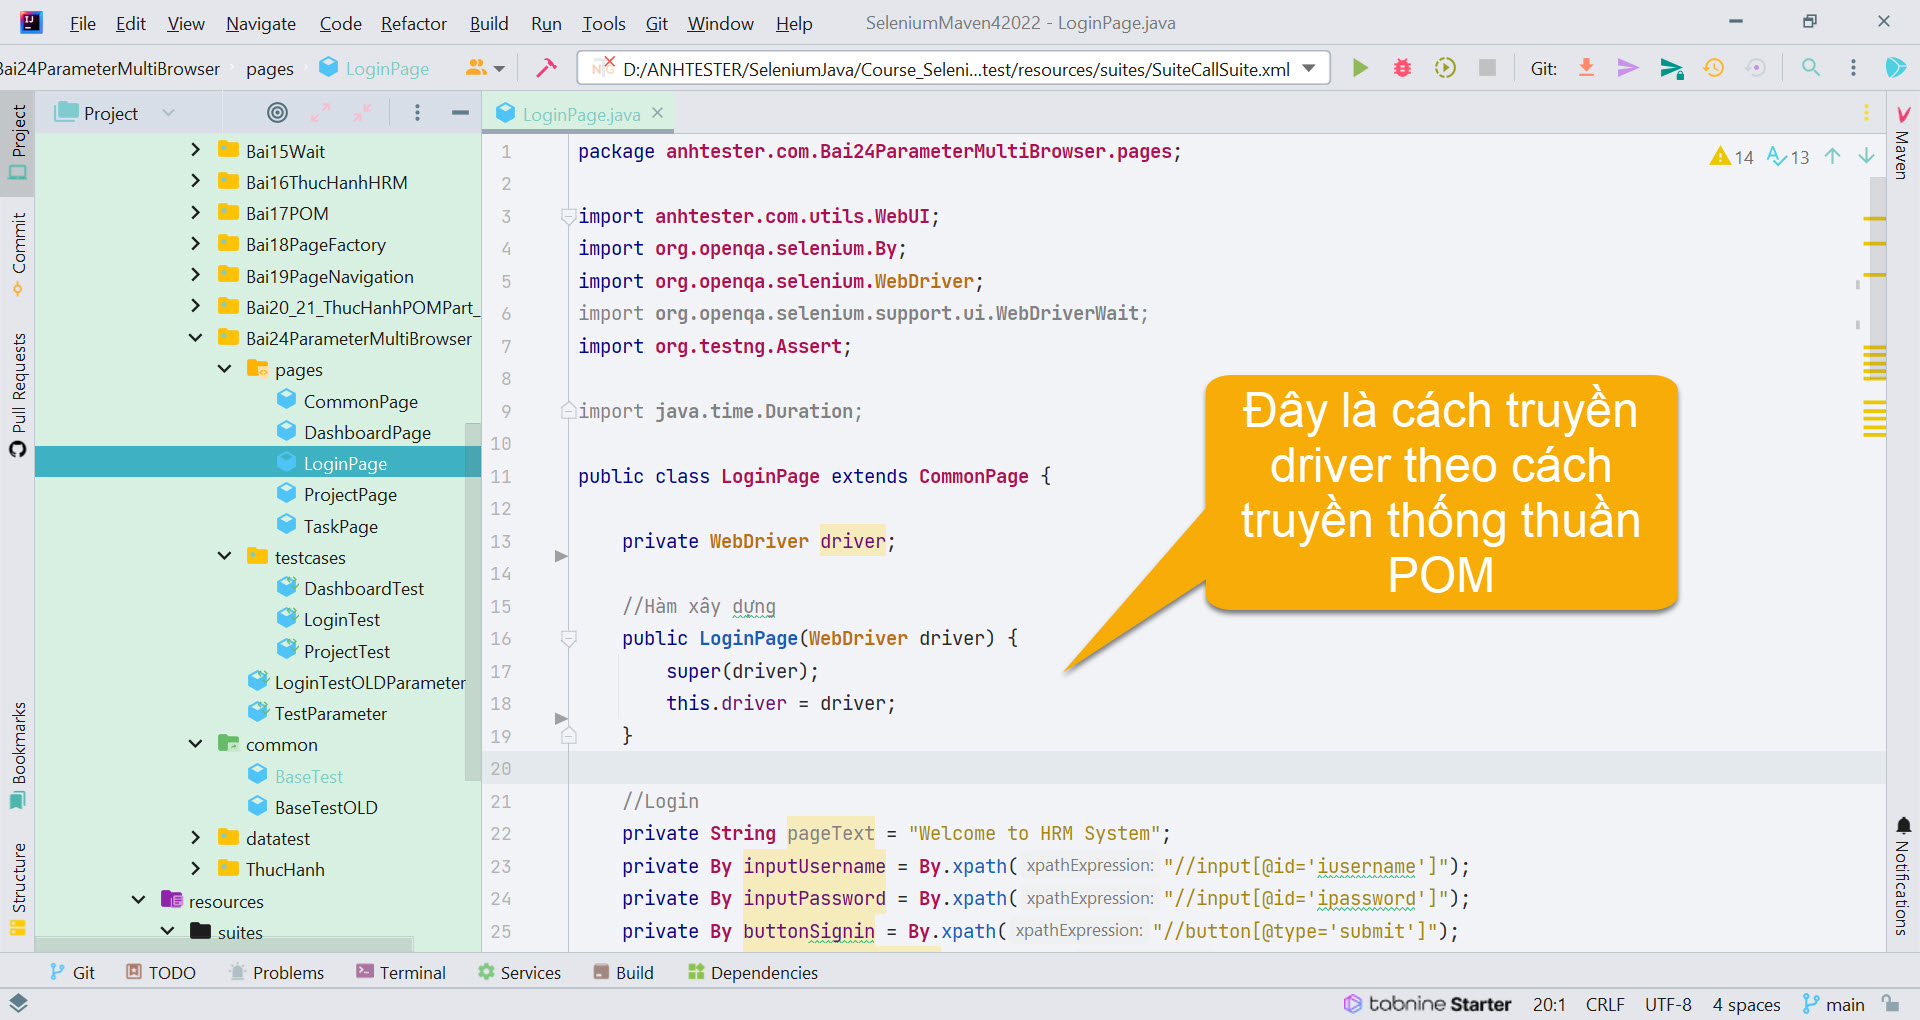Expand the Bai18PageFactory folder
The image size is (1920, 1020).
tap(195, 244)
